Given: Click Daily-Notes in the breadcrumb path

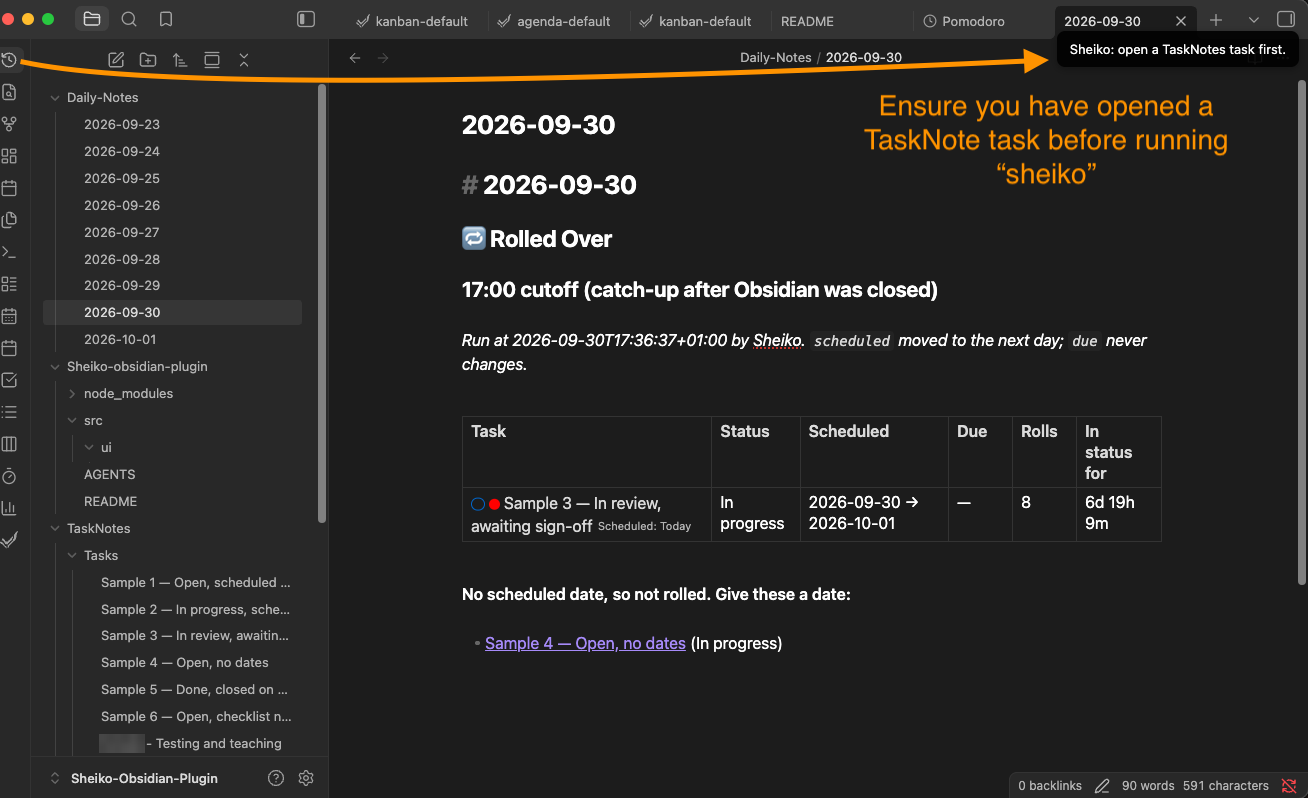Looking at the screenshot, I should pyautogui.click(x=776, y=57).
